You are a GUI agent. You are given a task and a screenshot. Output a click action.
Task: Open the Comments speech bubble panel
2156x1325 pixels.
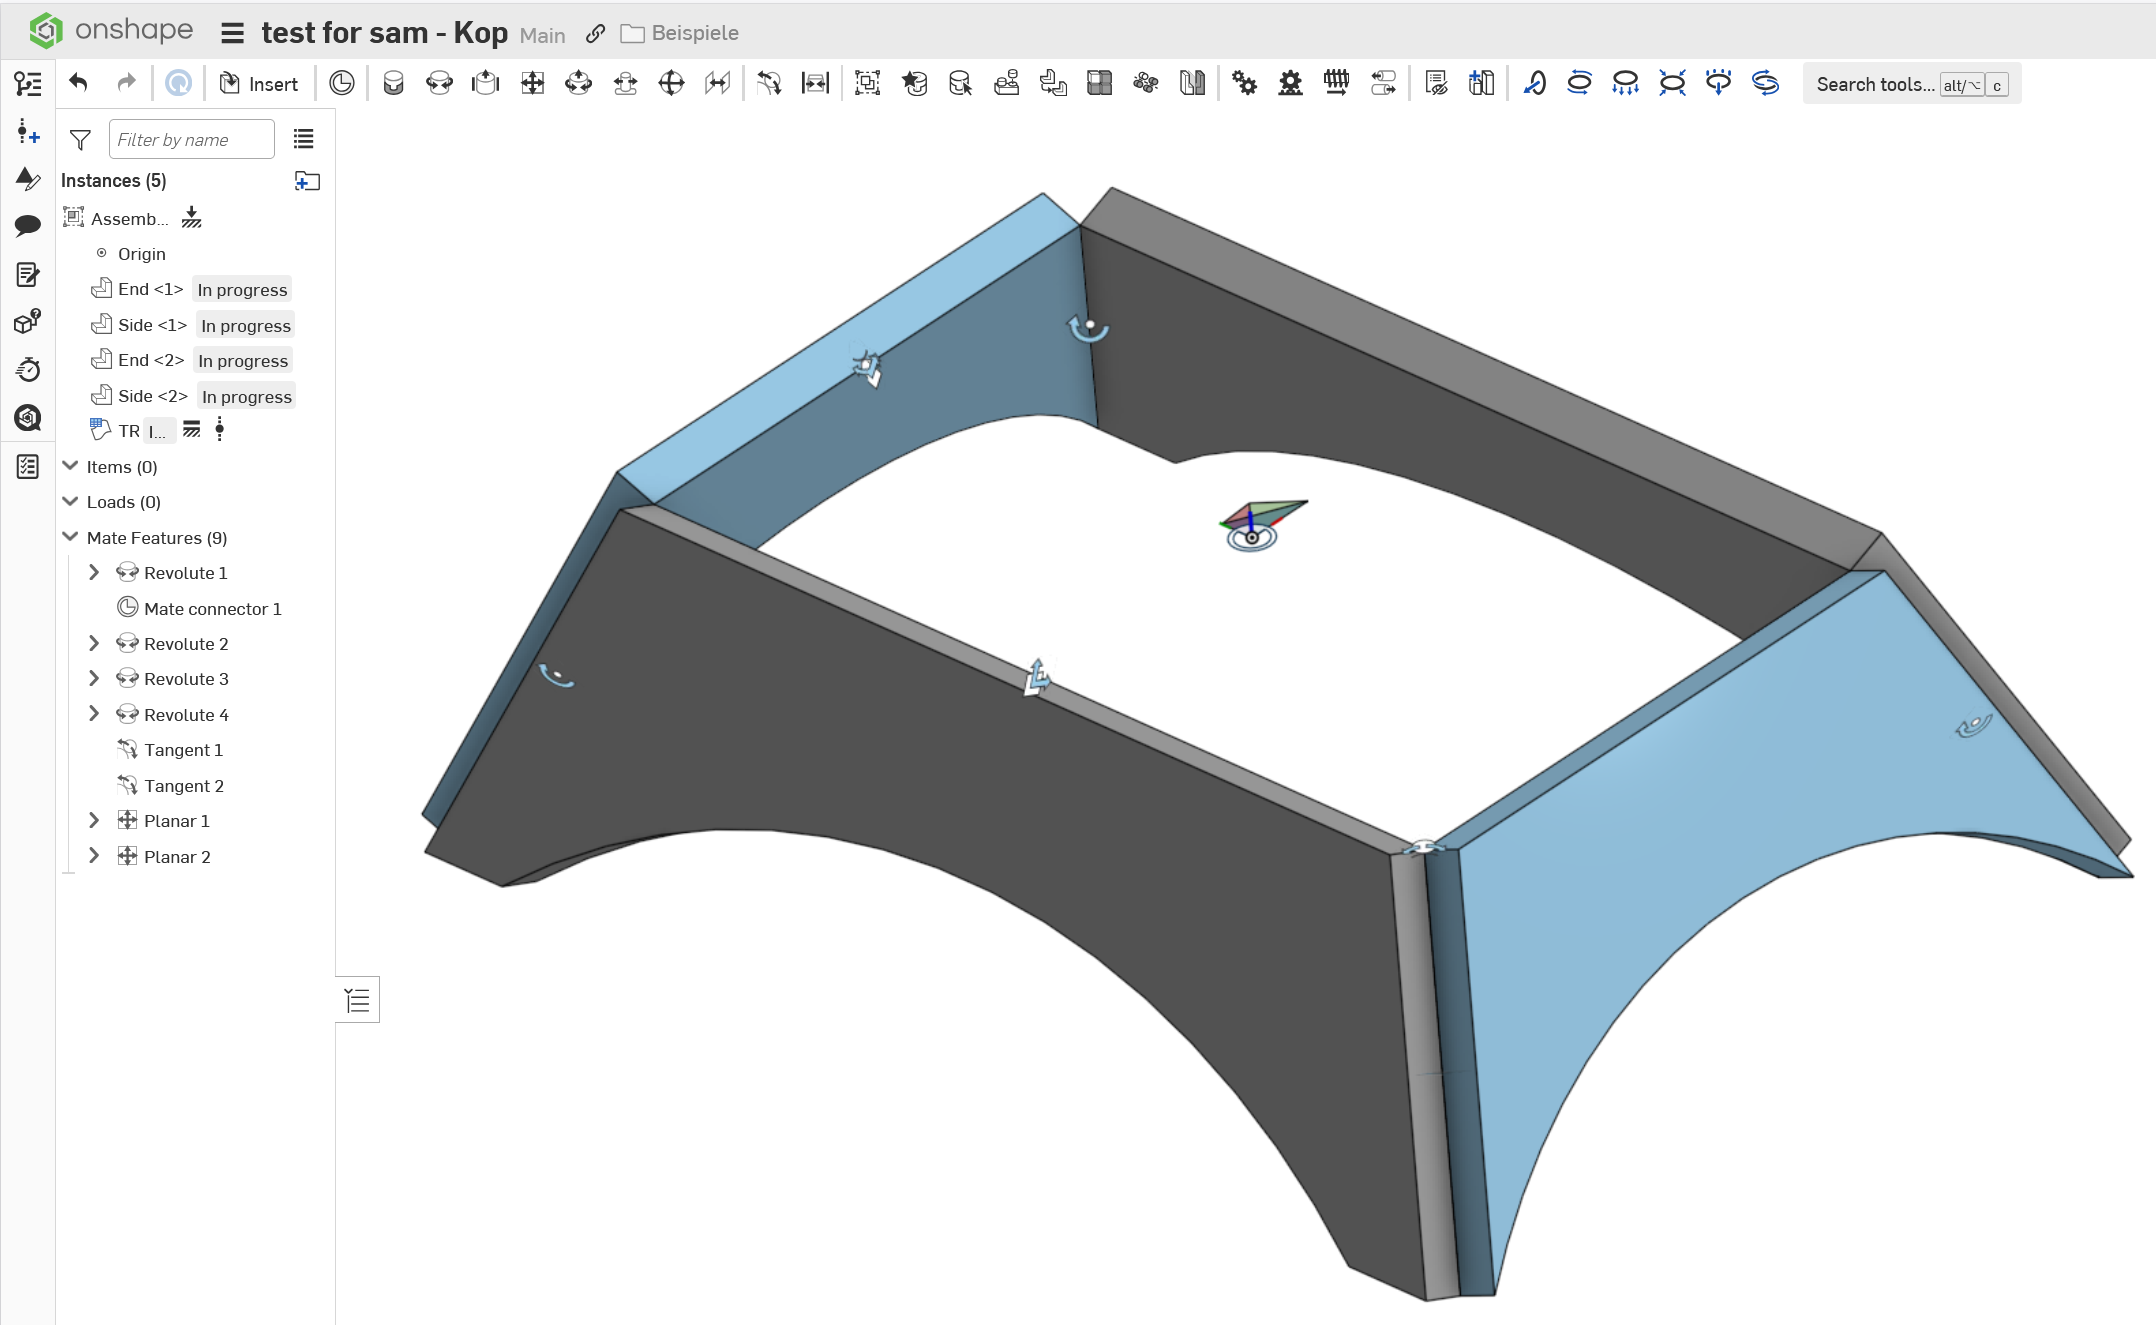pos(27,225)
